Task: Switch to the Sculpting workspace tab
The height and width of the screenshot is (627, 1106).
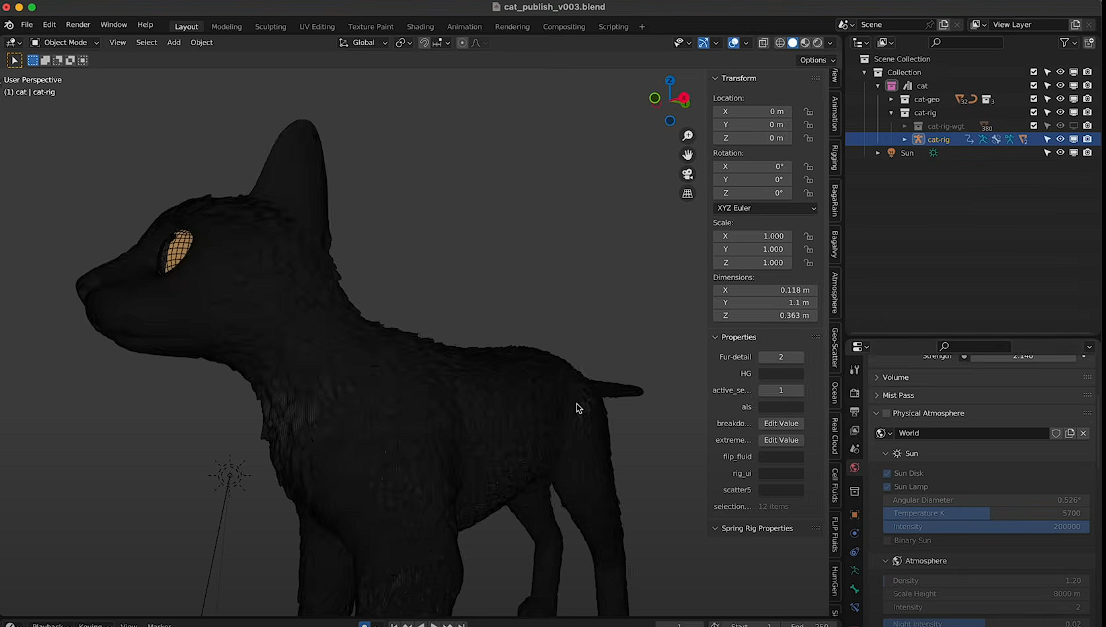Action: 270,27
